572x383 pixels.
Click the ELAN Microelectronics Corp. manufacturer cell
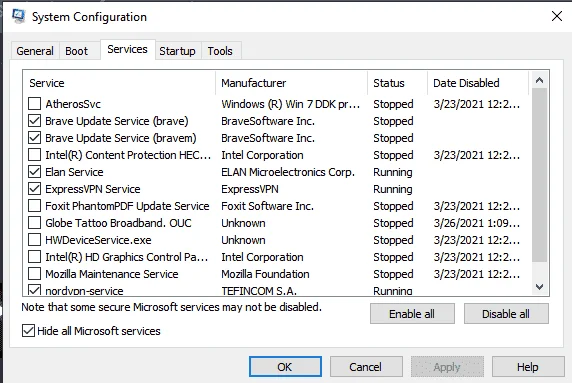(x=288, y=172)
